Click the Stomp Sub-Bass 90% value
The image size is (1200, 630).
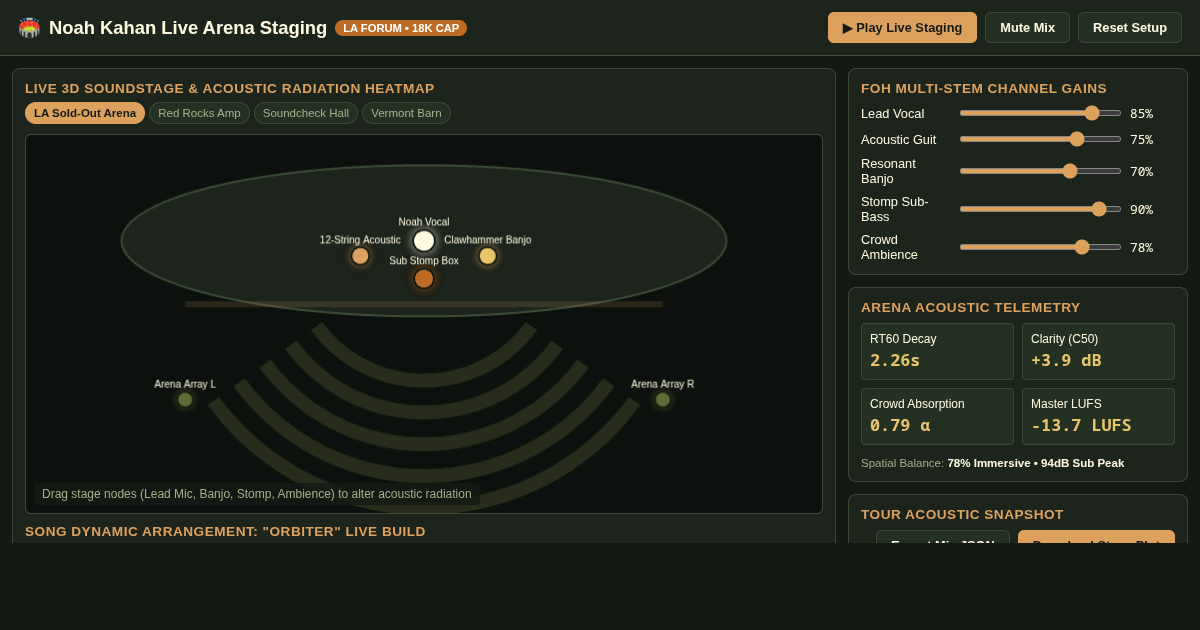tap(1141, 209)
